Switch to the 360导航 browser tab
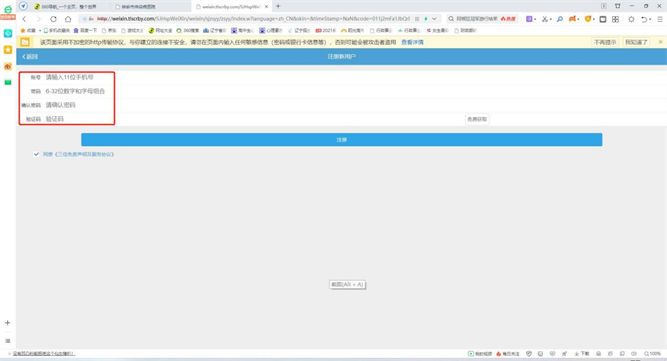The height and width of the screenshot is (361, 667). pos(66,6)
